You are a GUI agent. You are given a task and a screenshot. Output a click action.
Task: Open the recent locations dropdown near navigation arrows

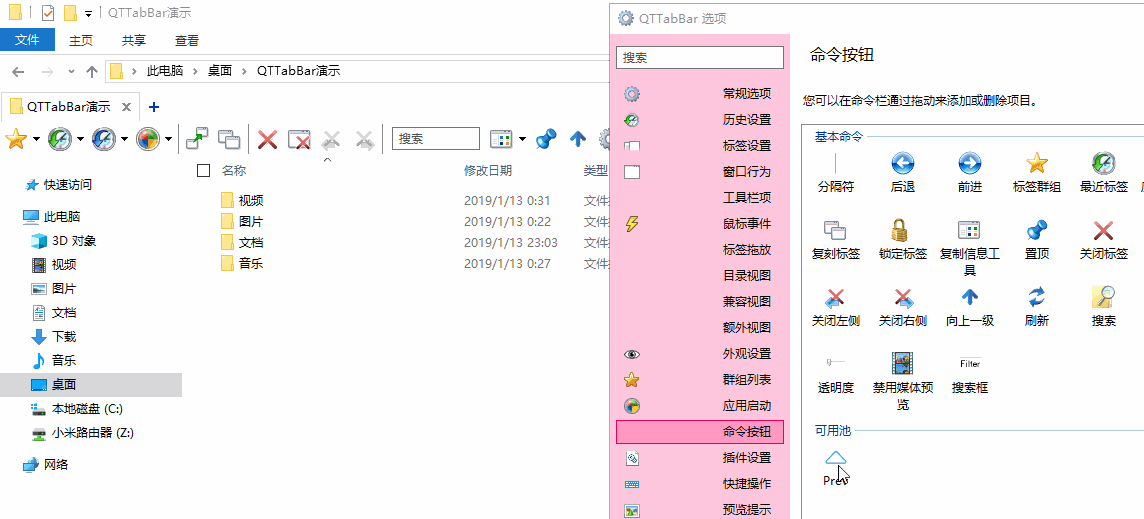click(x=71, y=72)
